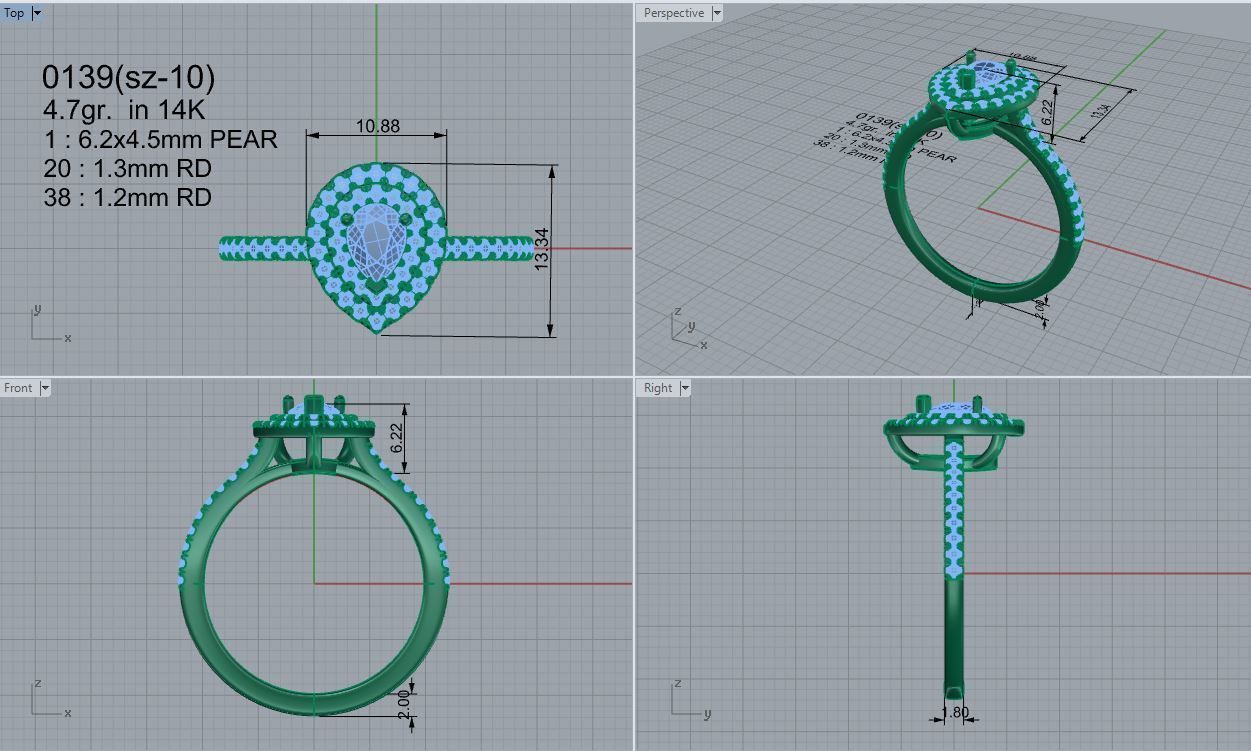Select the '0139(sz-10)' title text

(128, 77)
